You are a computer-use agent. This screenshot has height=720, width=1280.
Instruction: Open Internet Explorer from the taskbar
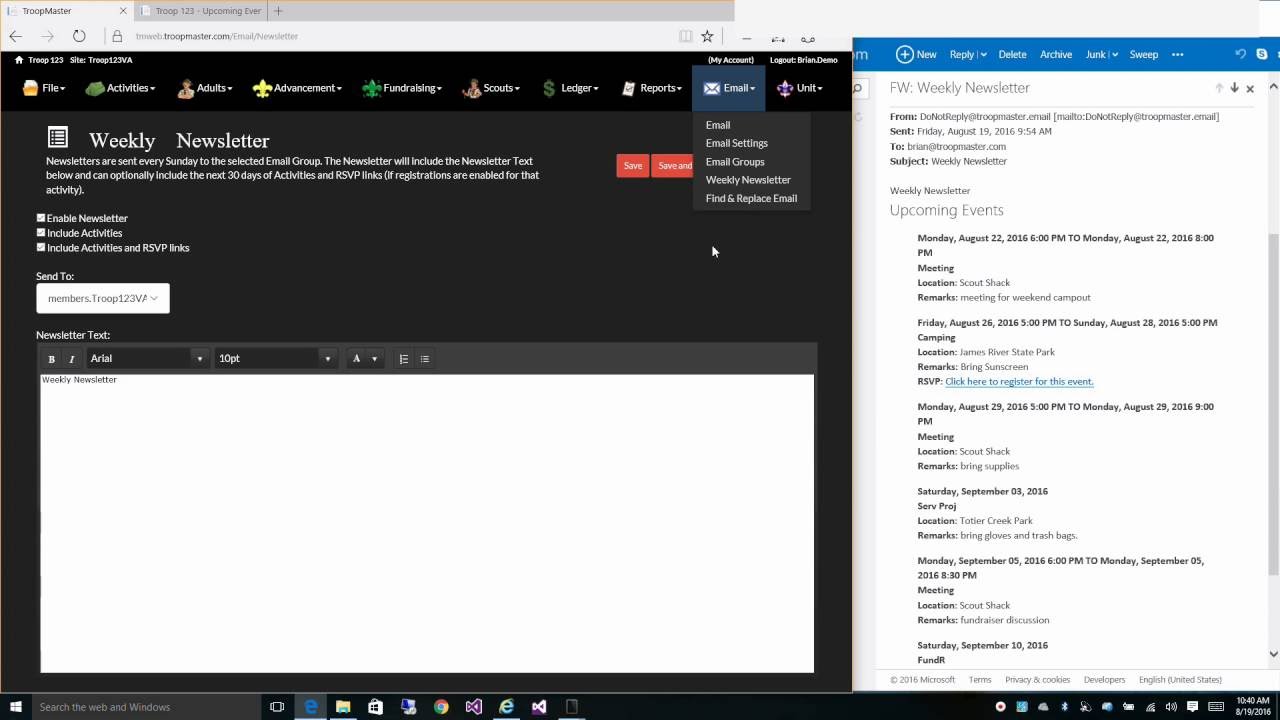[x=507, y=707]
